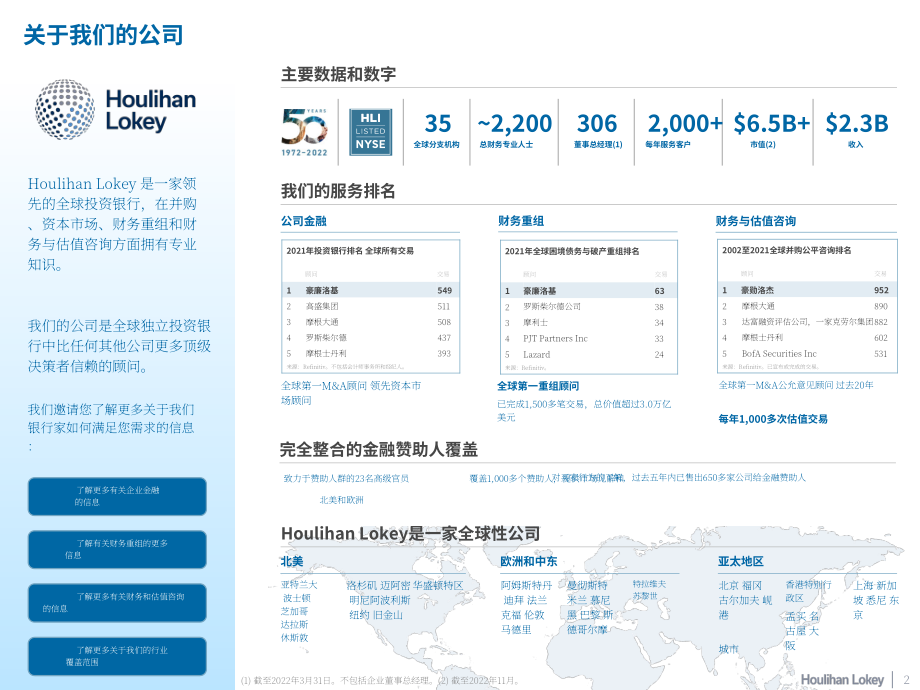The width and height of the screenshot is (920, 690).
Task: Select the $6.5B+ 市值 statistic
Action: [771, 131]
